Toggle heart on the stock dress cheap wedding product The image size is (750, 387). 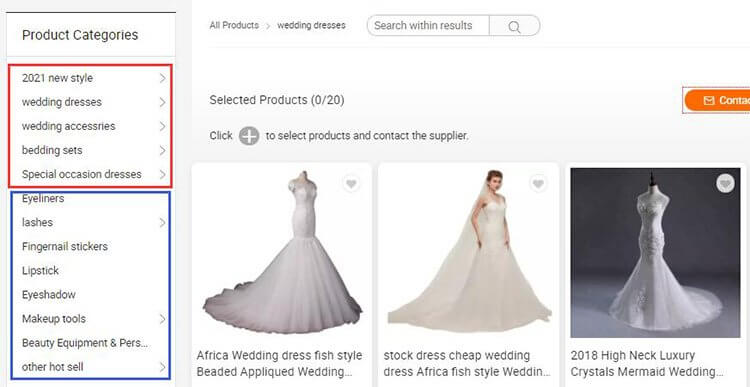click(539, 184)
